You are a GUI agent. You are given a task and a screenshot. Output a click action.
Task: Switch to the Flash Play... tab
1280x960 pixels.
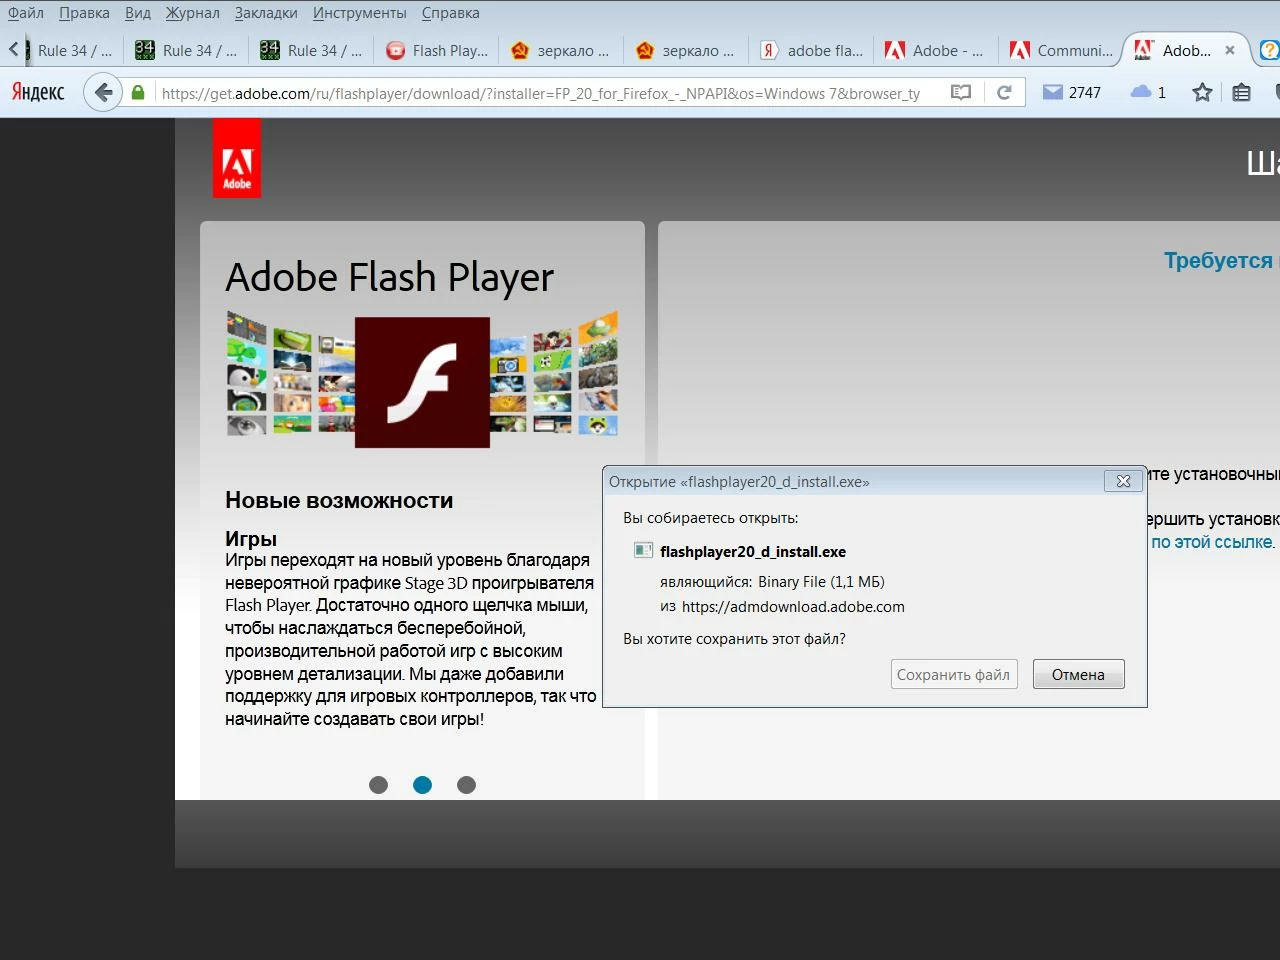[x=437, y=50]
